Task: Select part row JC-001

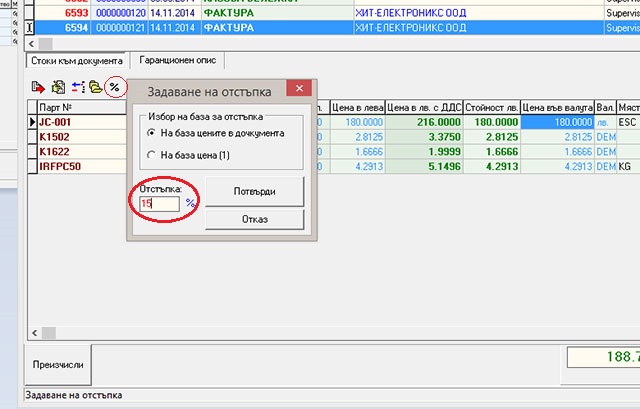Action: click(x=82, y=122)
